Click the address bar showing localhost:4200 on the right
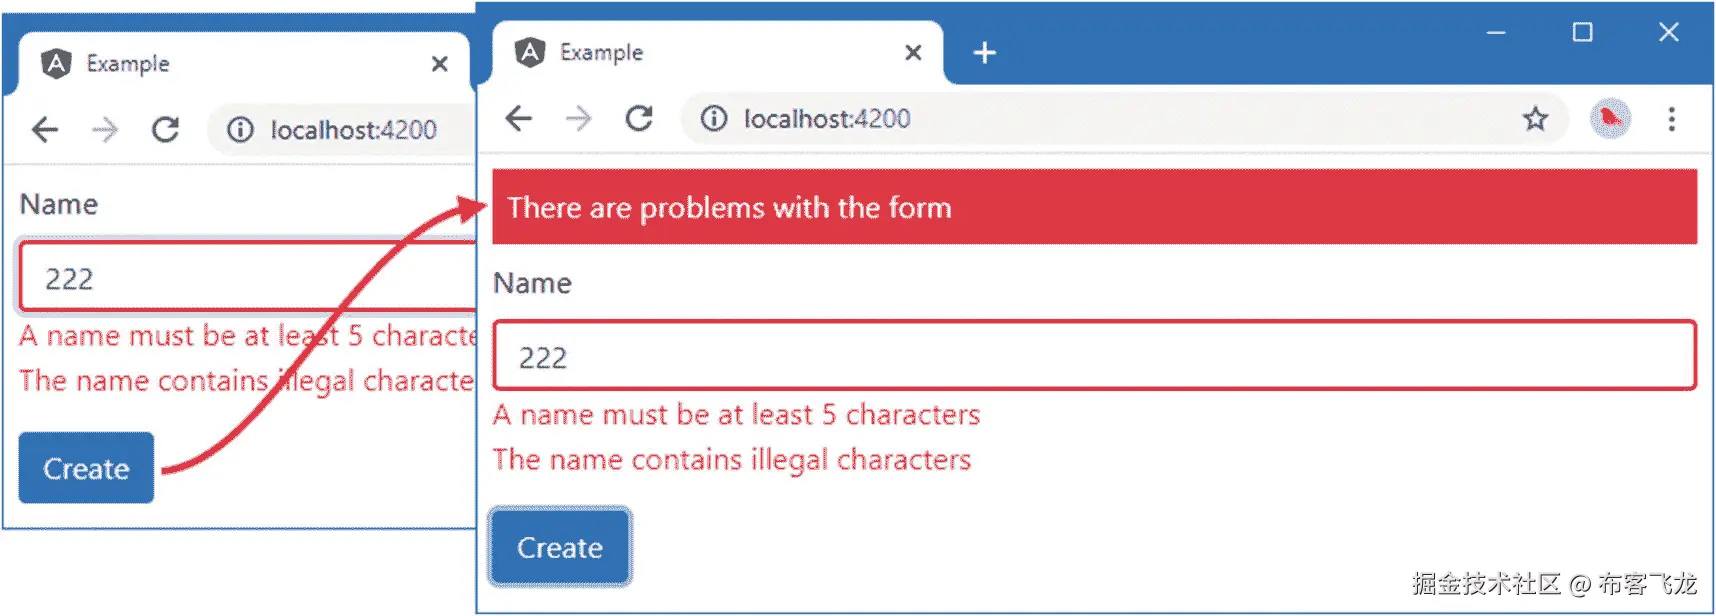 [1100, 119]
